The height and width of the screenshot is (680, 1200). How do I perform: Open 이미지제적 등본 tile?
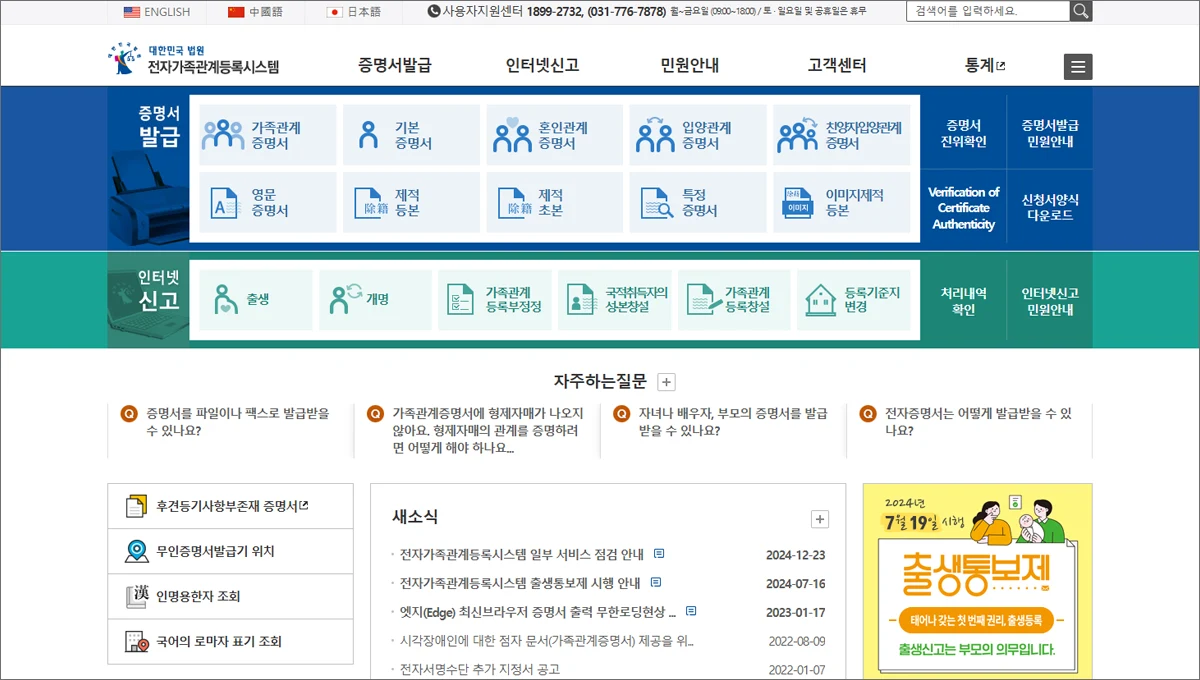(842, 203)
